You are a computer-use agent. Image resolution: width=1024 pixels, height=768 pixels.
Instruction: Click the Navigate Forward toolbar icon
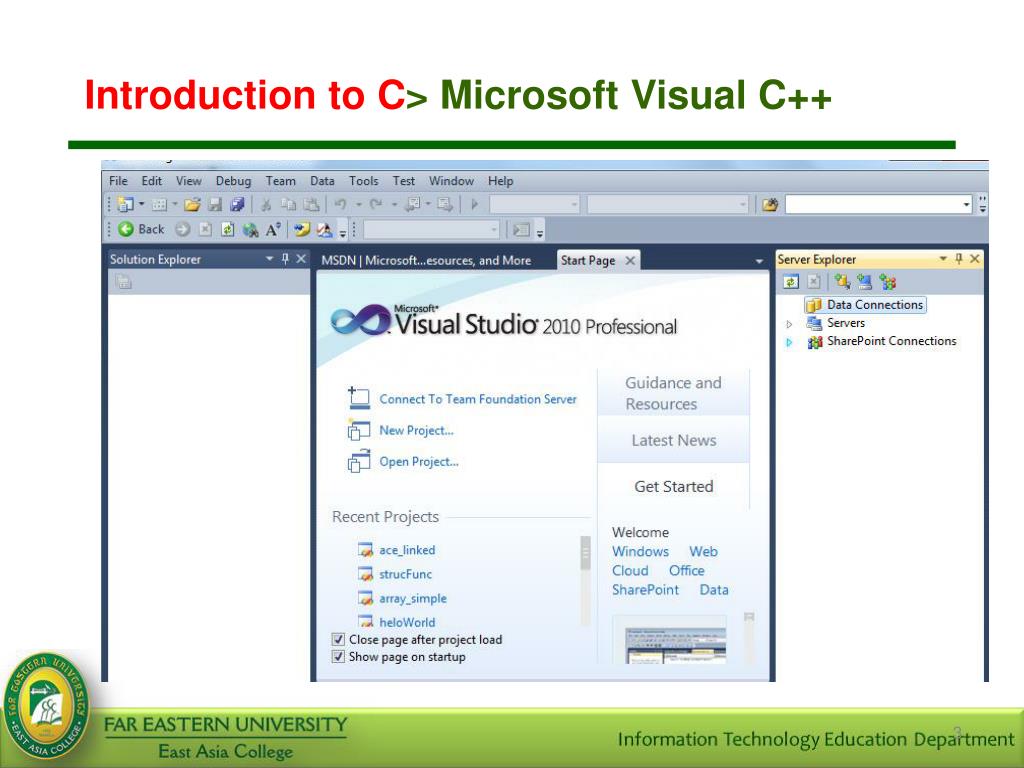(445, 204)
